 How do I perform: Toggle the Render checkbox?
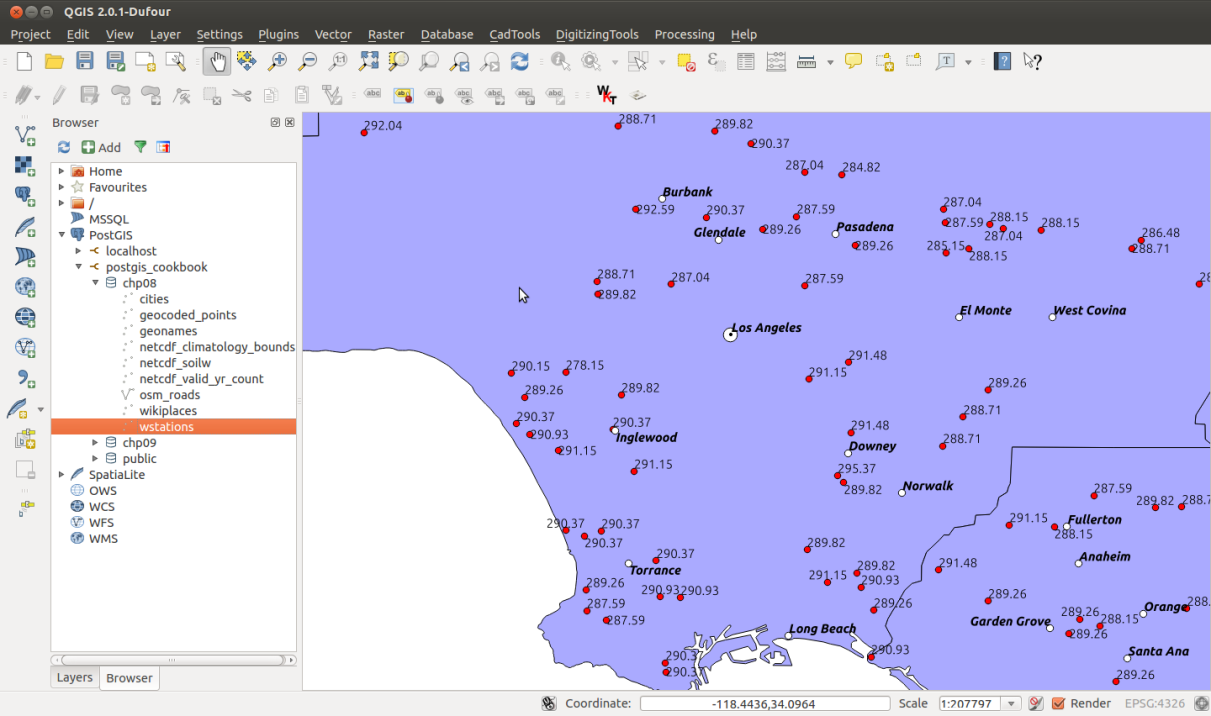point(1058,704)
